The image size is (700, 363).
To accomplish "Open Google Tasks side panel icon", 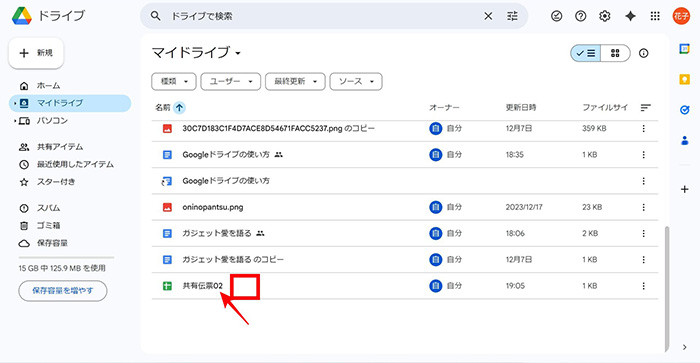I will pyautogui.click(x=684, y=110).
